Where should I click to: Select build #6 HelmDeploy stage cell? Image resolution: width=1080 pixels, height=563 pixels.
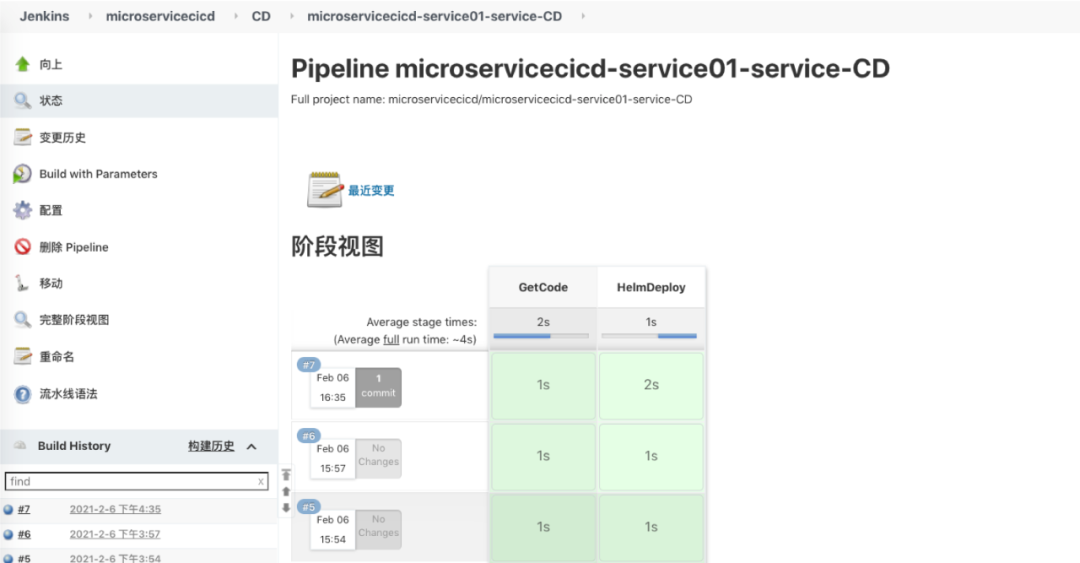pos(651,457)
